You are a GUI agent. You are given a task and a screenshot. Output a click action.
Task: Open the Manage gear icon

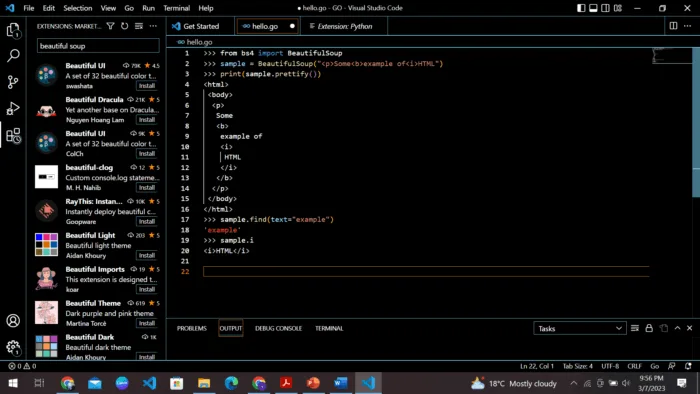13,347
